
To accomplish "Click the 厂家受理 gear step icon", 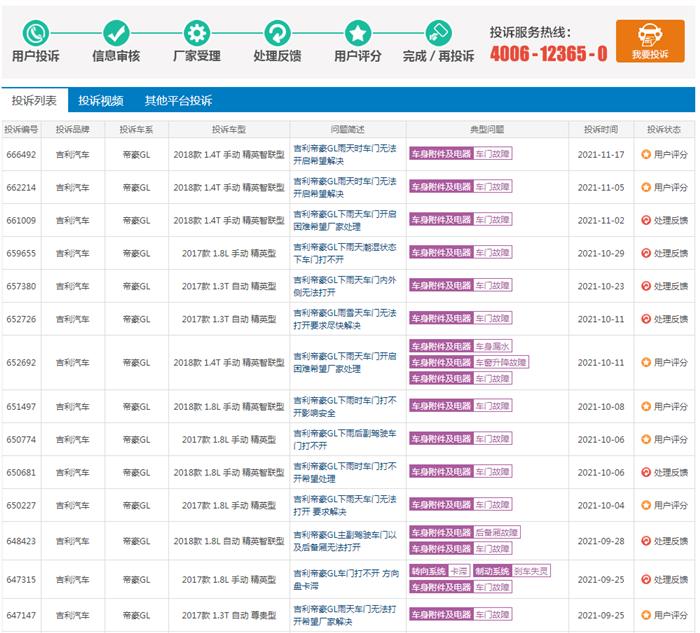I will pyautogui.click(x=197, y=33).
